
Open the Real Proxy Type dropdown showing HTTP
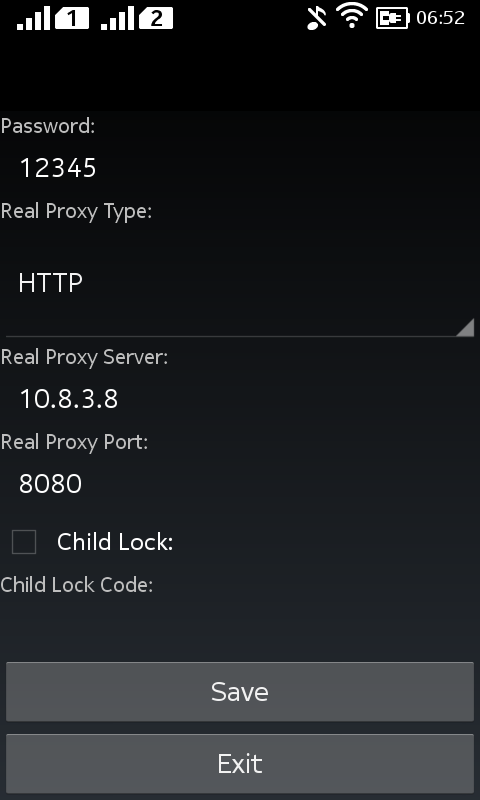click(x=240, y=282)
